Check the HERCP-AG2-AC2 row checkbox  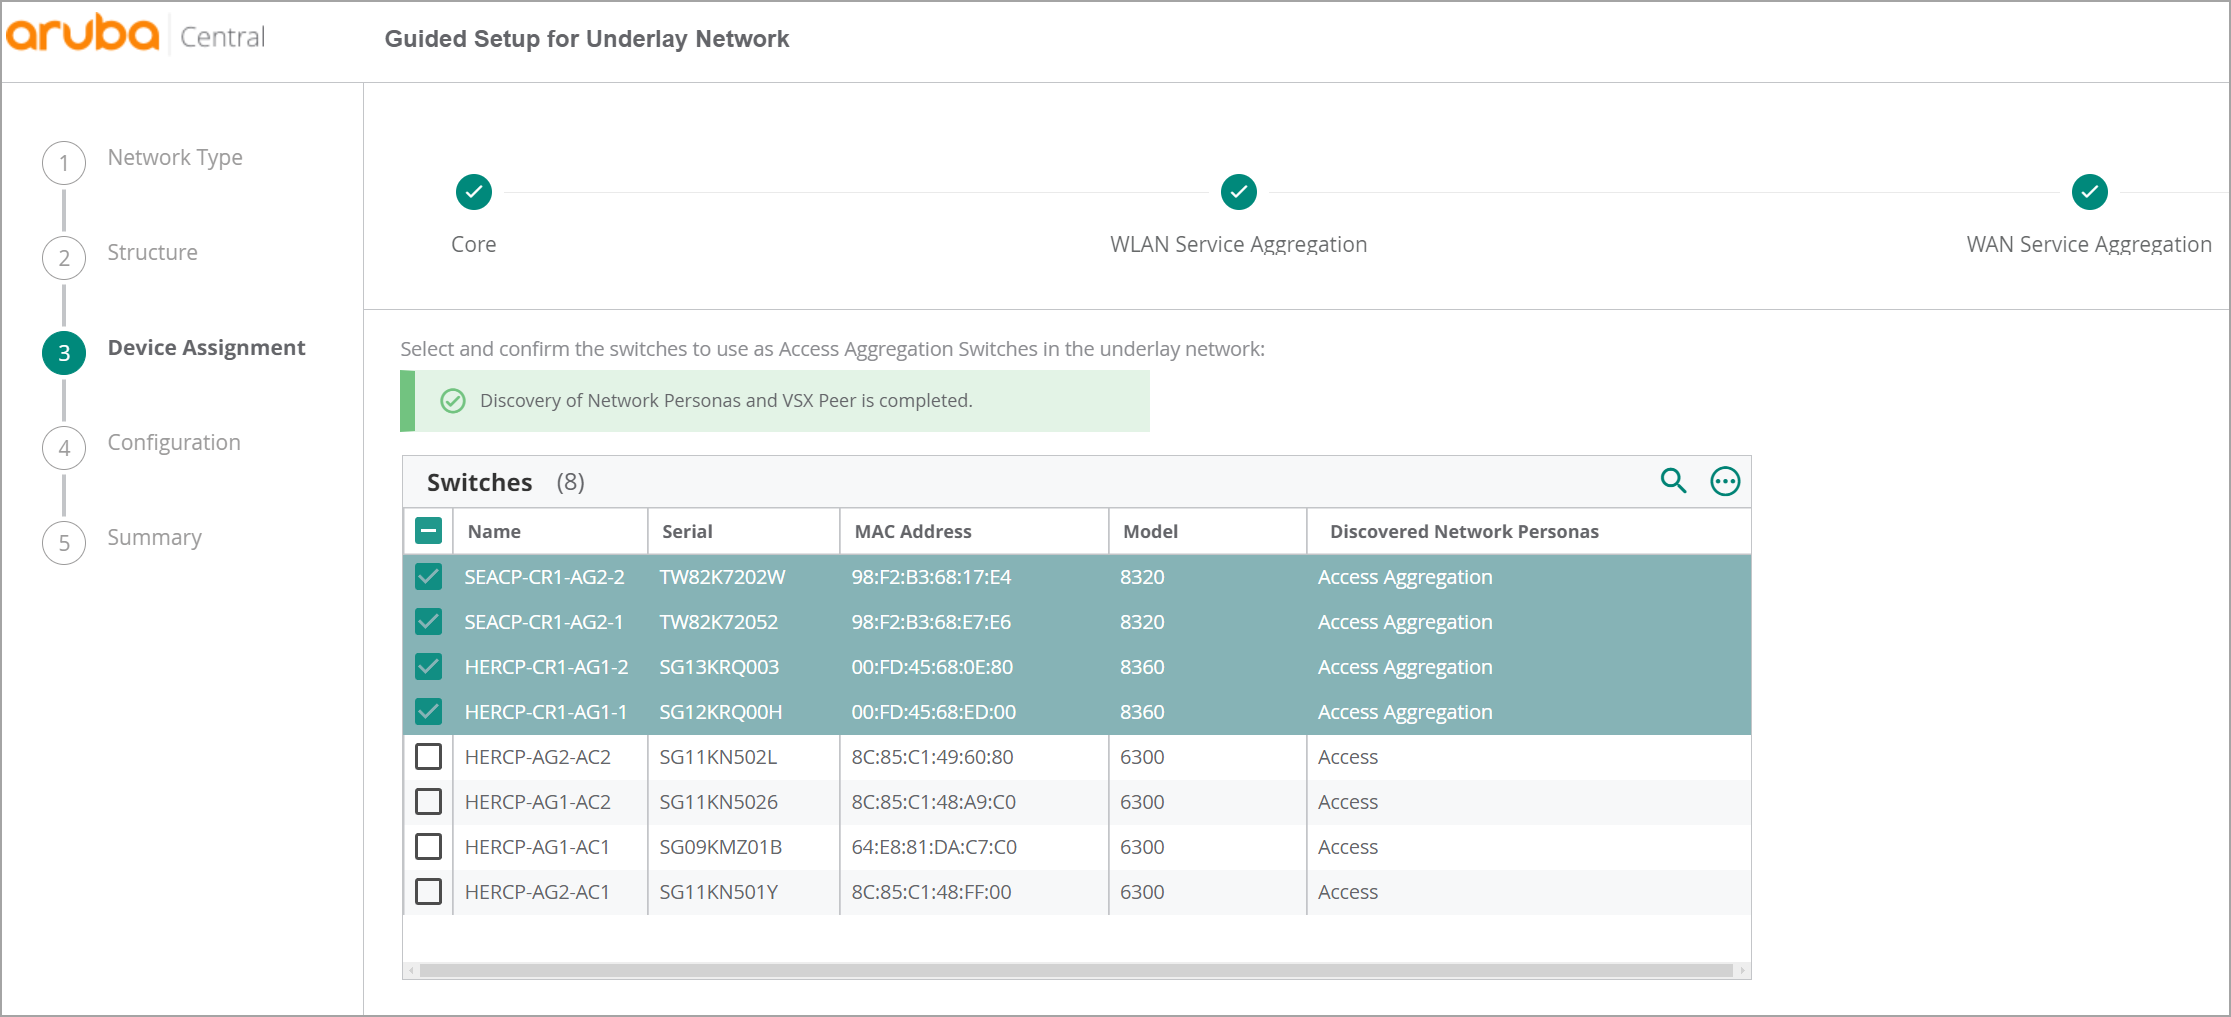point(428,756)
